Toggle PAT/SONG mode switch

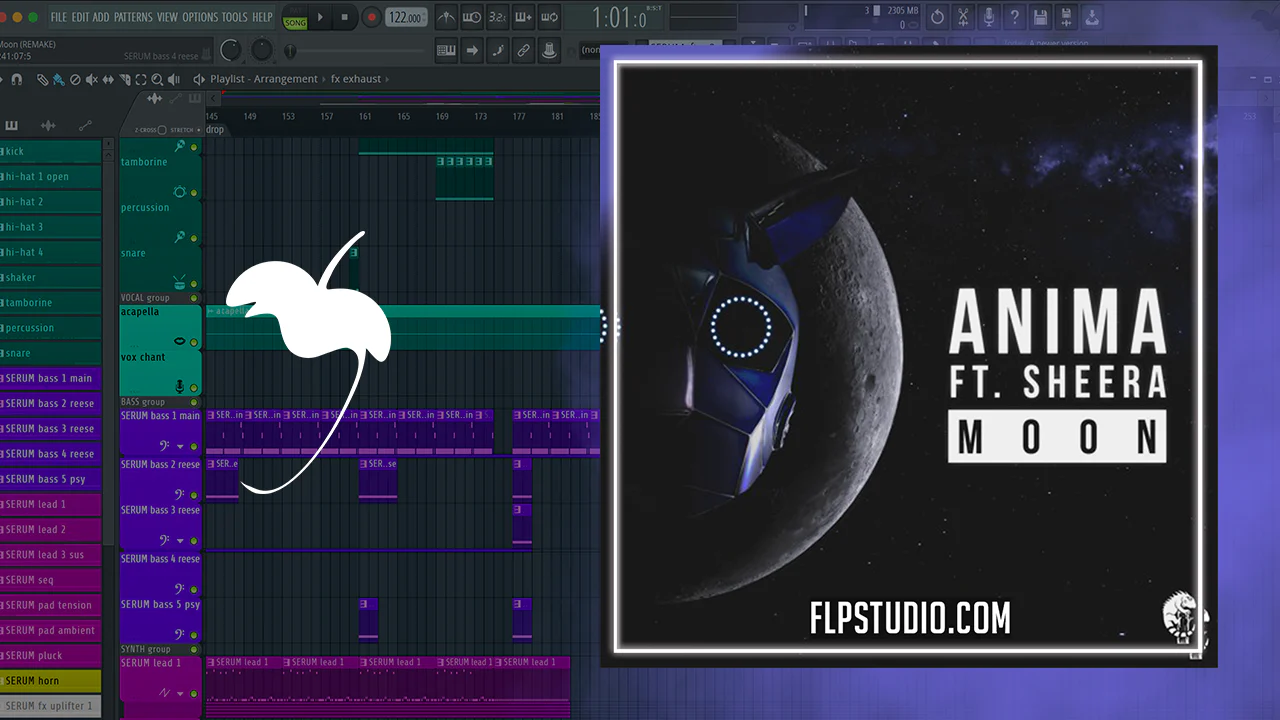click(x=295, y=17)
